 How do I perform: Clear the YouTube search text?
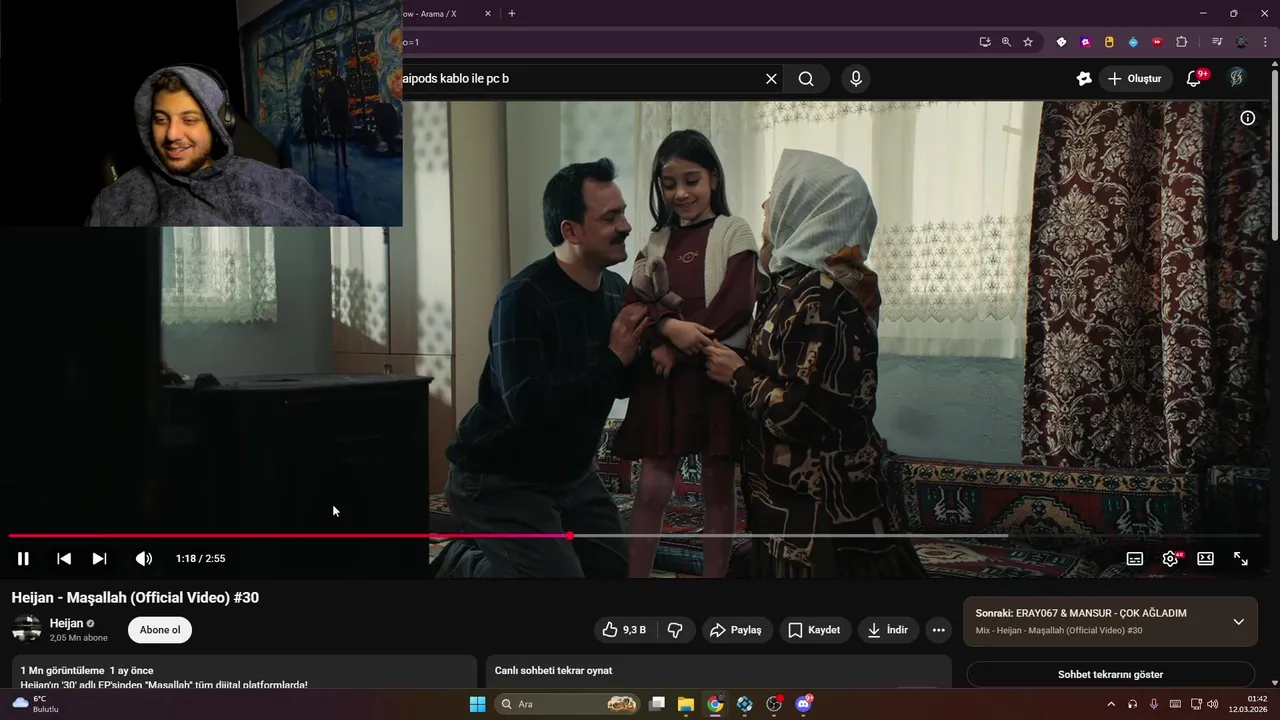coord(771,79)
